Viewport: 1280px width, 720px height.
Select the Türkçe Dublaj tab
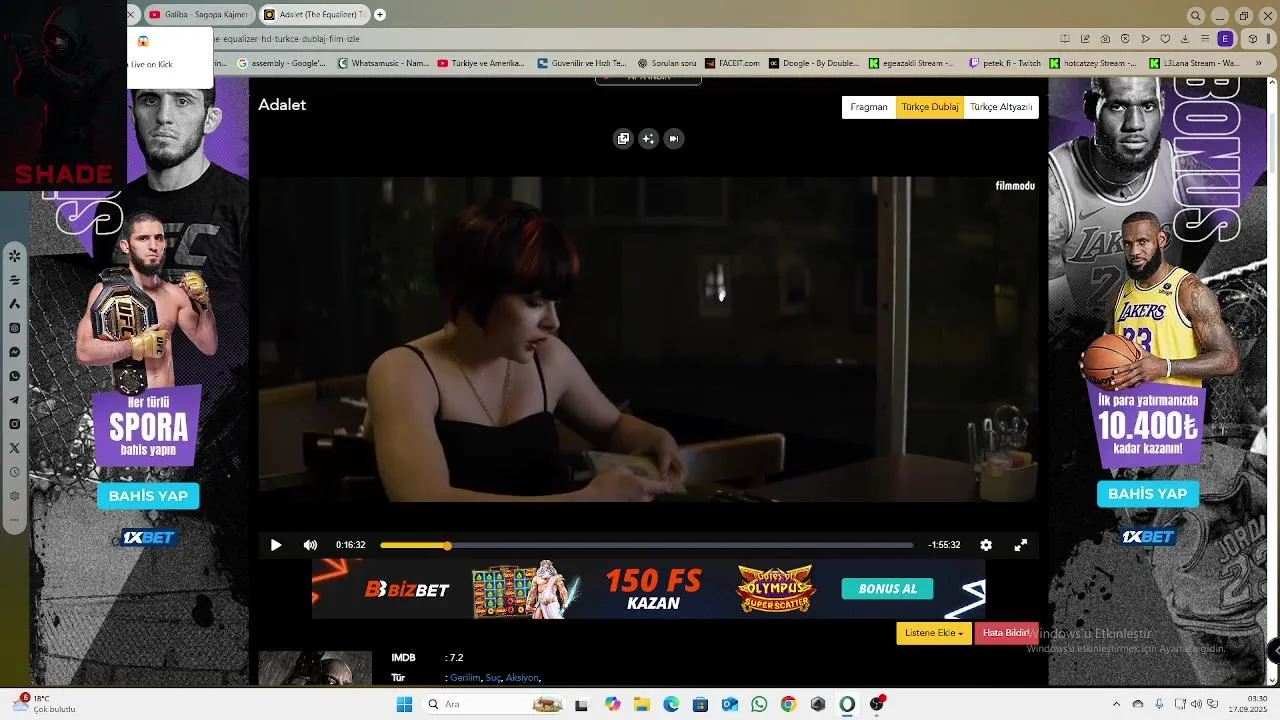(x=930, y=107)
